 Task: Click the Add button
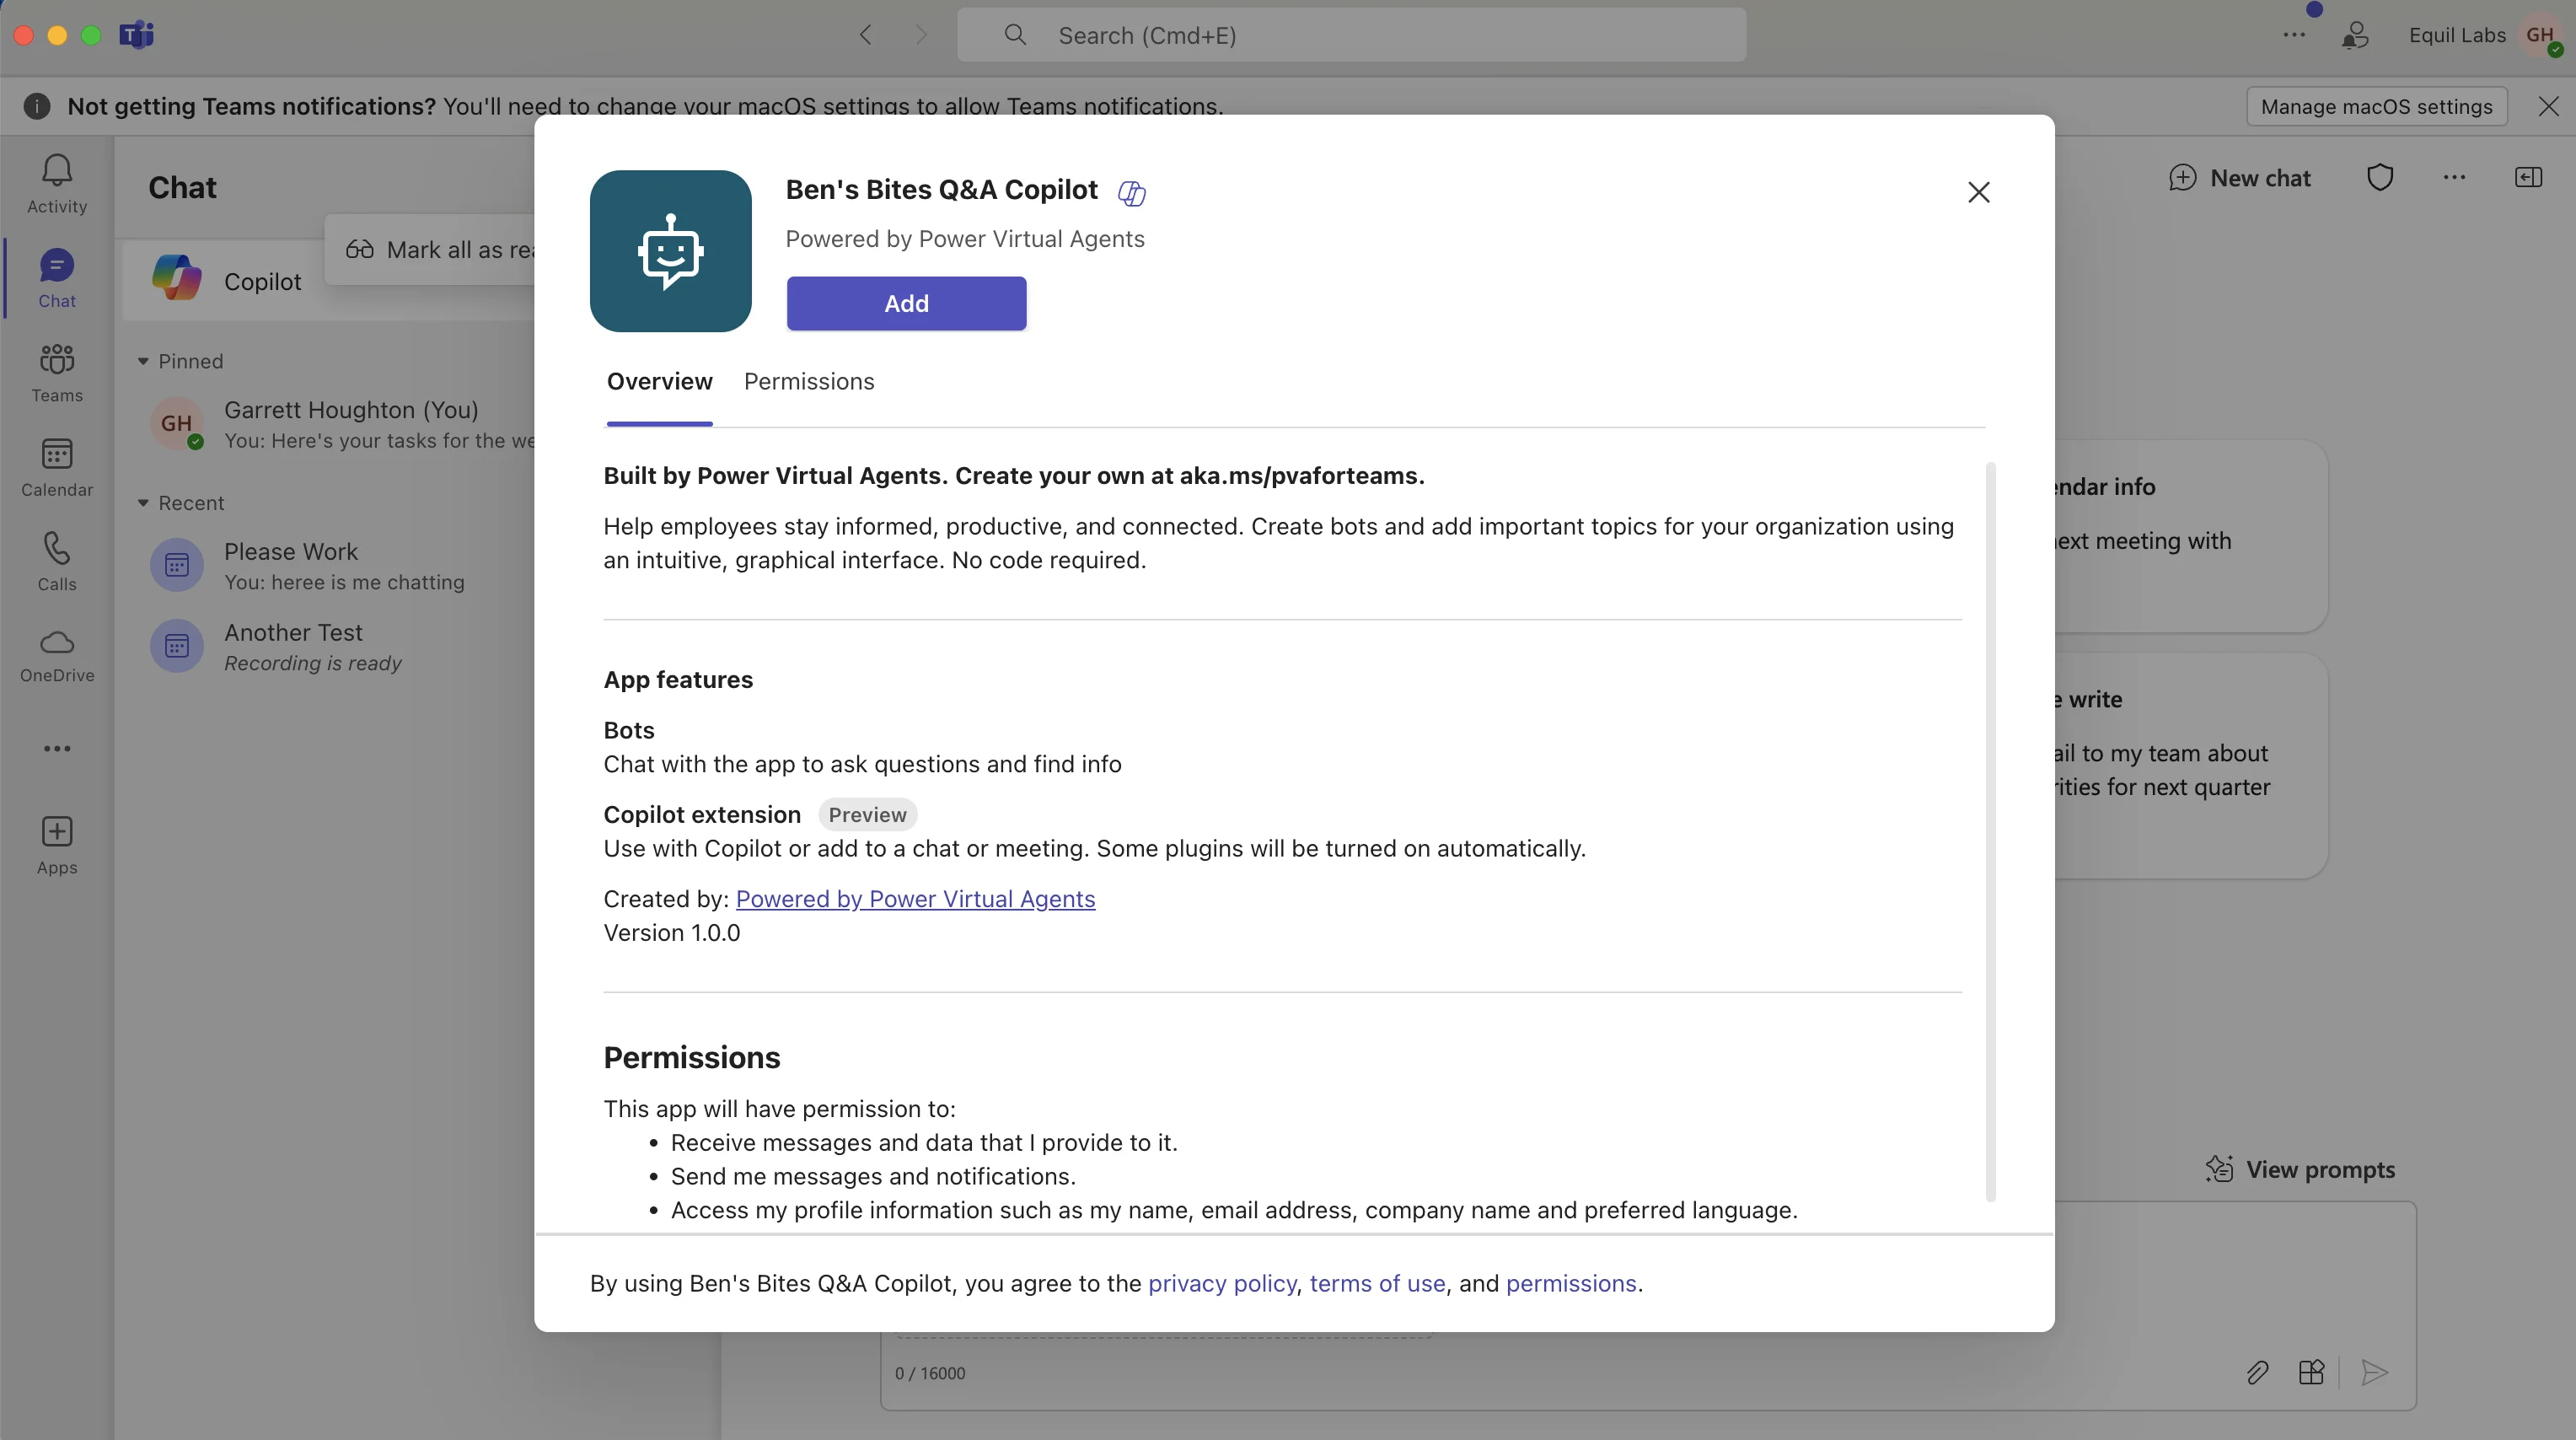point(906,303)
